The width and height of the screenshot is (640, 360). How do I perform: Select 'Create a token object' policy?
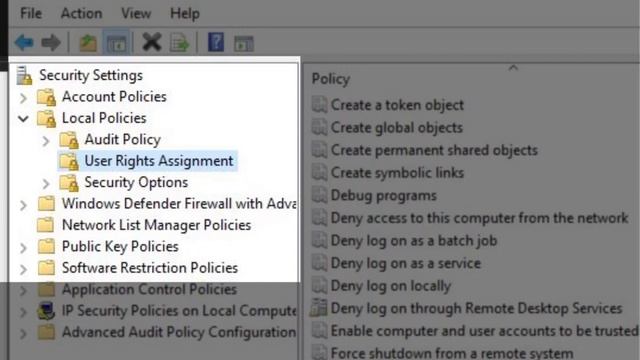pos(397,105)
